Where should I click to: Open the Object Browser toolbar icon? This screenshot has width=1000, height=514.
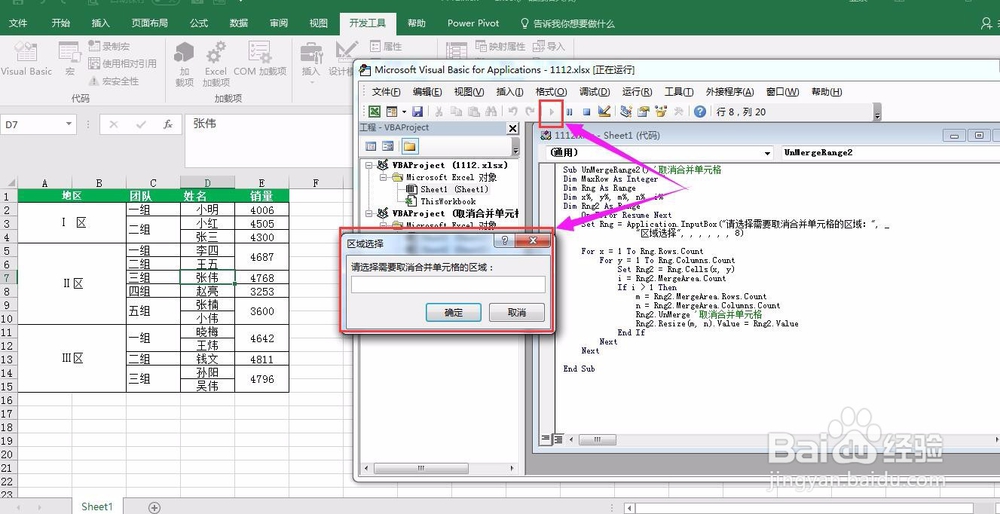pos(661,112)
